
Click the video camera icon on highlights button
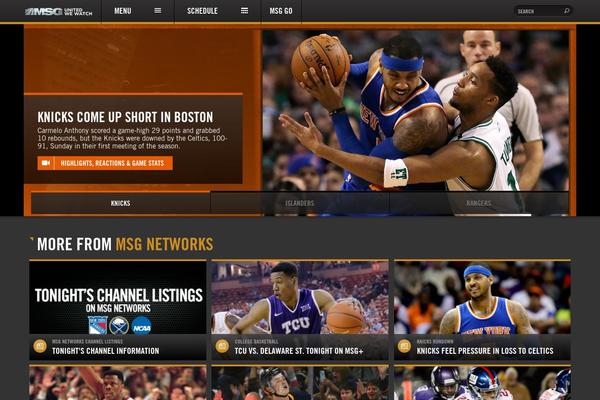(x=46, y=163)
